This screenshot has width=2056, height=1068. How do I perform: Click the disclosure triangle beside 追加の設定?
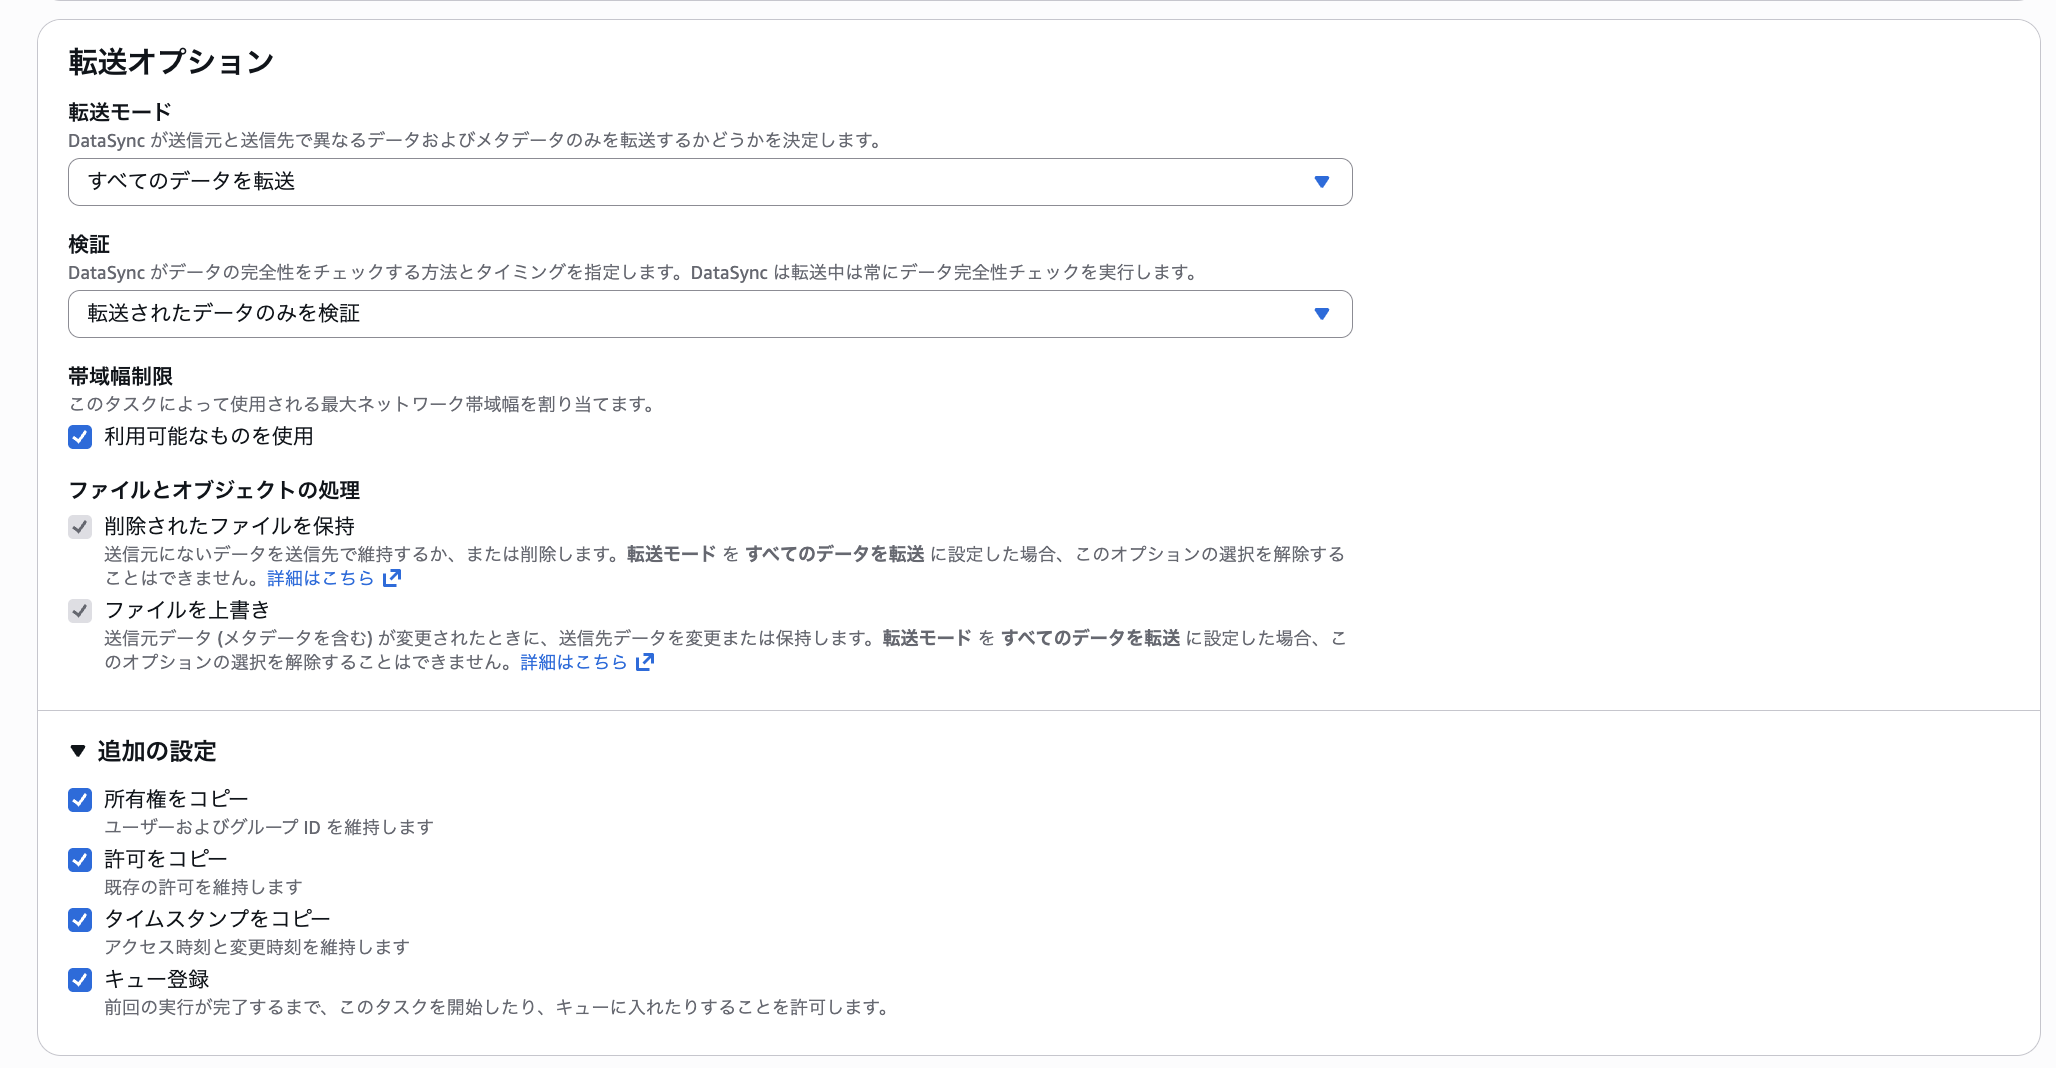(76, 751)
